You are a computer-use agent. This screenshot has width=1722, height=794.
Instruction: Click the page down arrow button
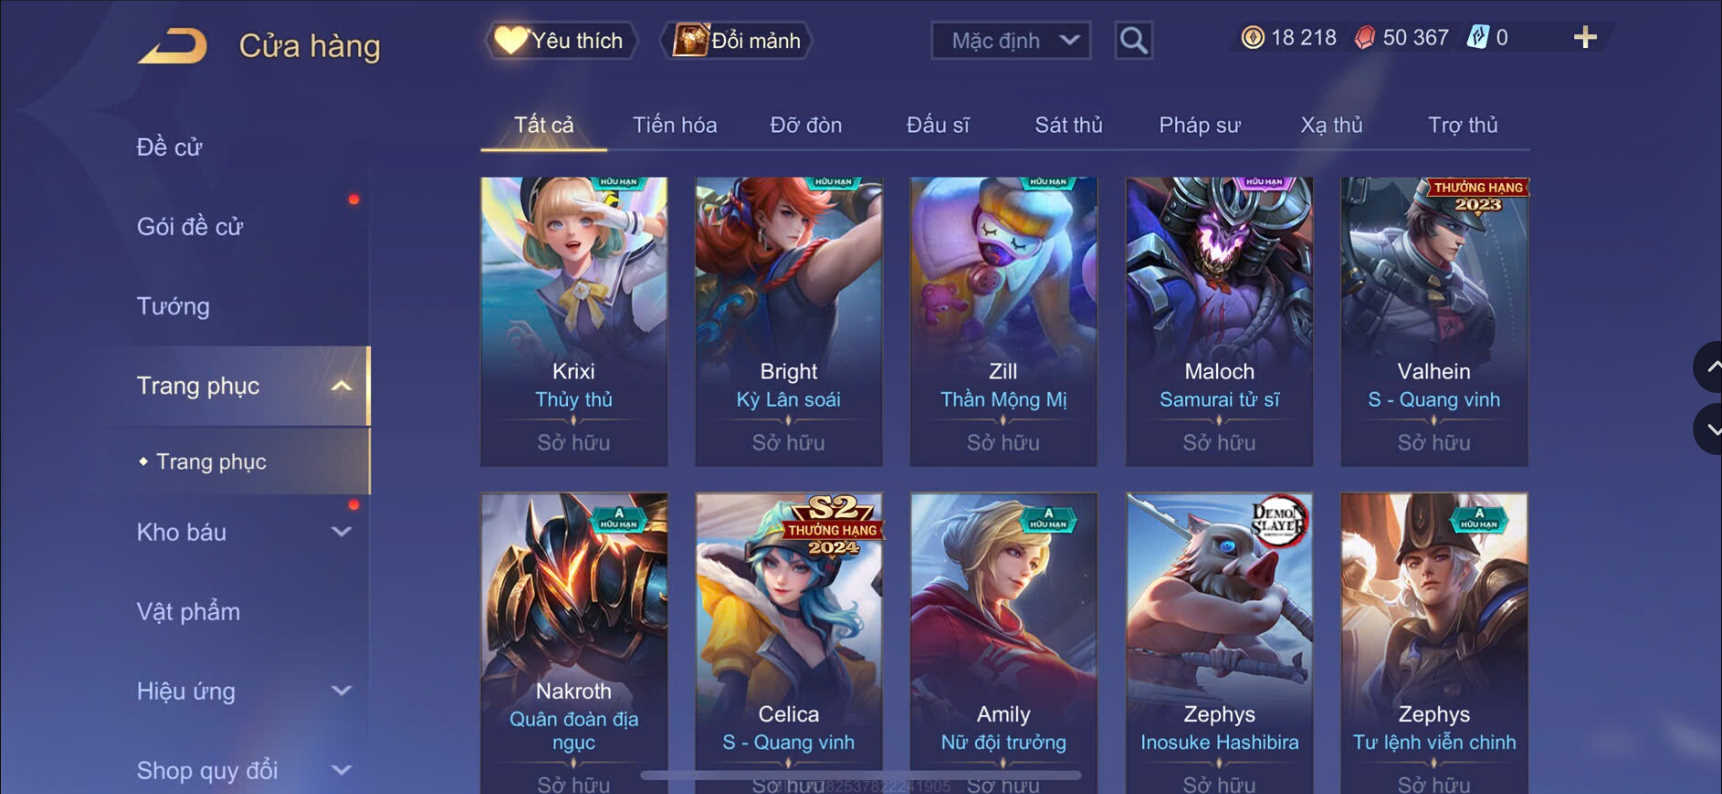click(1709, 429)
